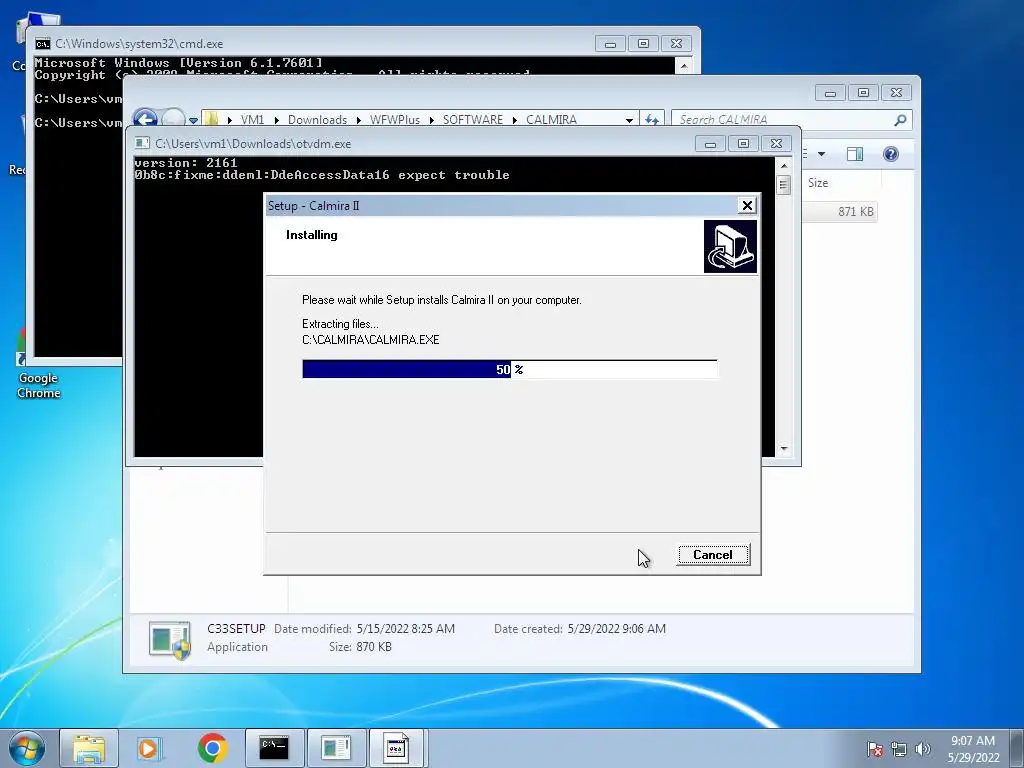Open the volume tray icon
The image size is (1024, 768).
coord(922,749)
